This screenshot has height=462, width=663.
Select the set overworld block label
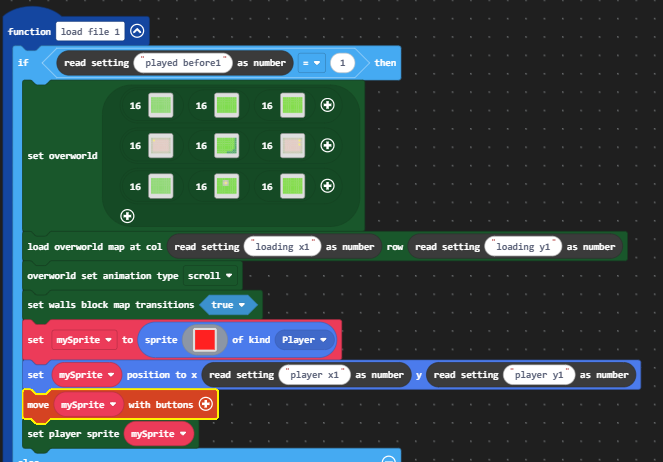(x=63, y=156)
